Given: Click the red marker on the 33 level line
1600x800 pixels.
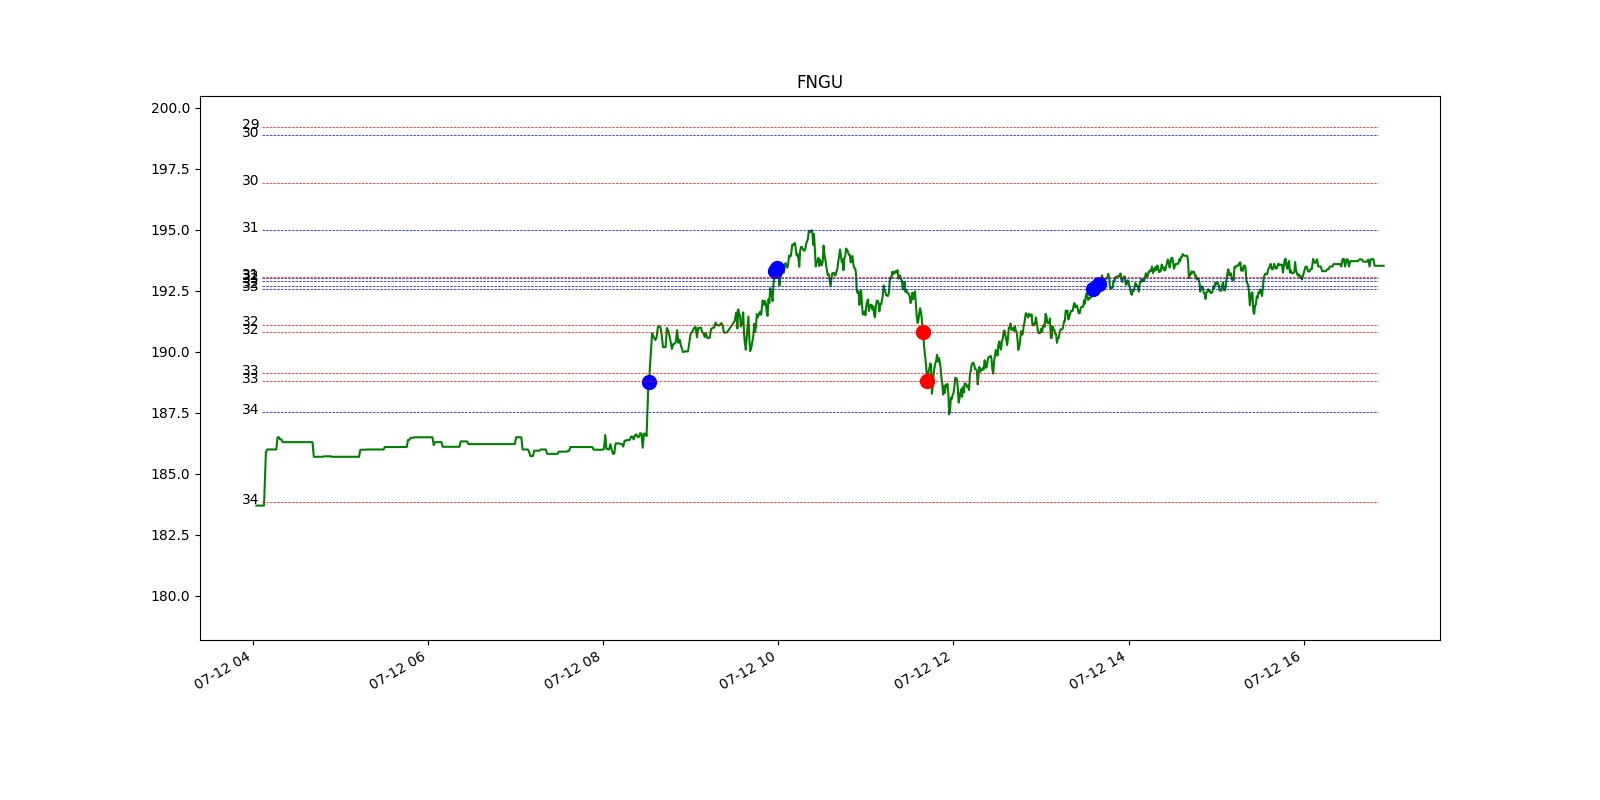Looking at the screenshot, I should click(927, 381).
